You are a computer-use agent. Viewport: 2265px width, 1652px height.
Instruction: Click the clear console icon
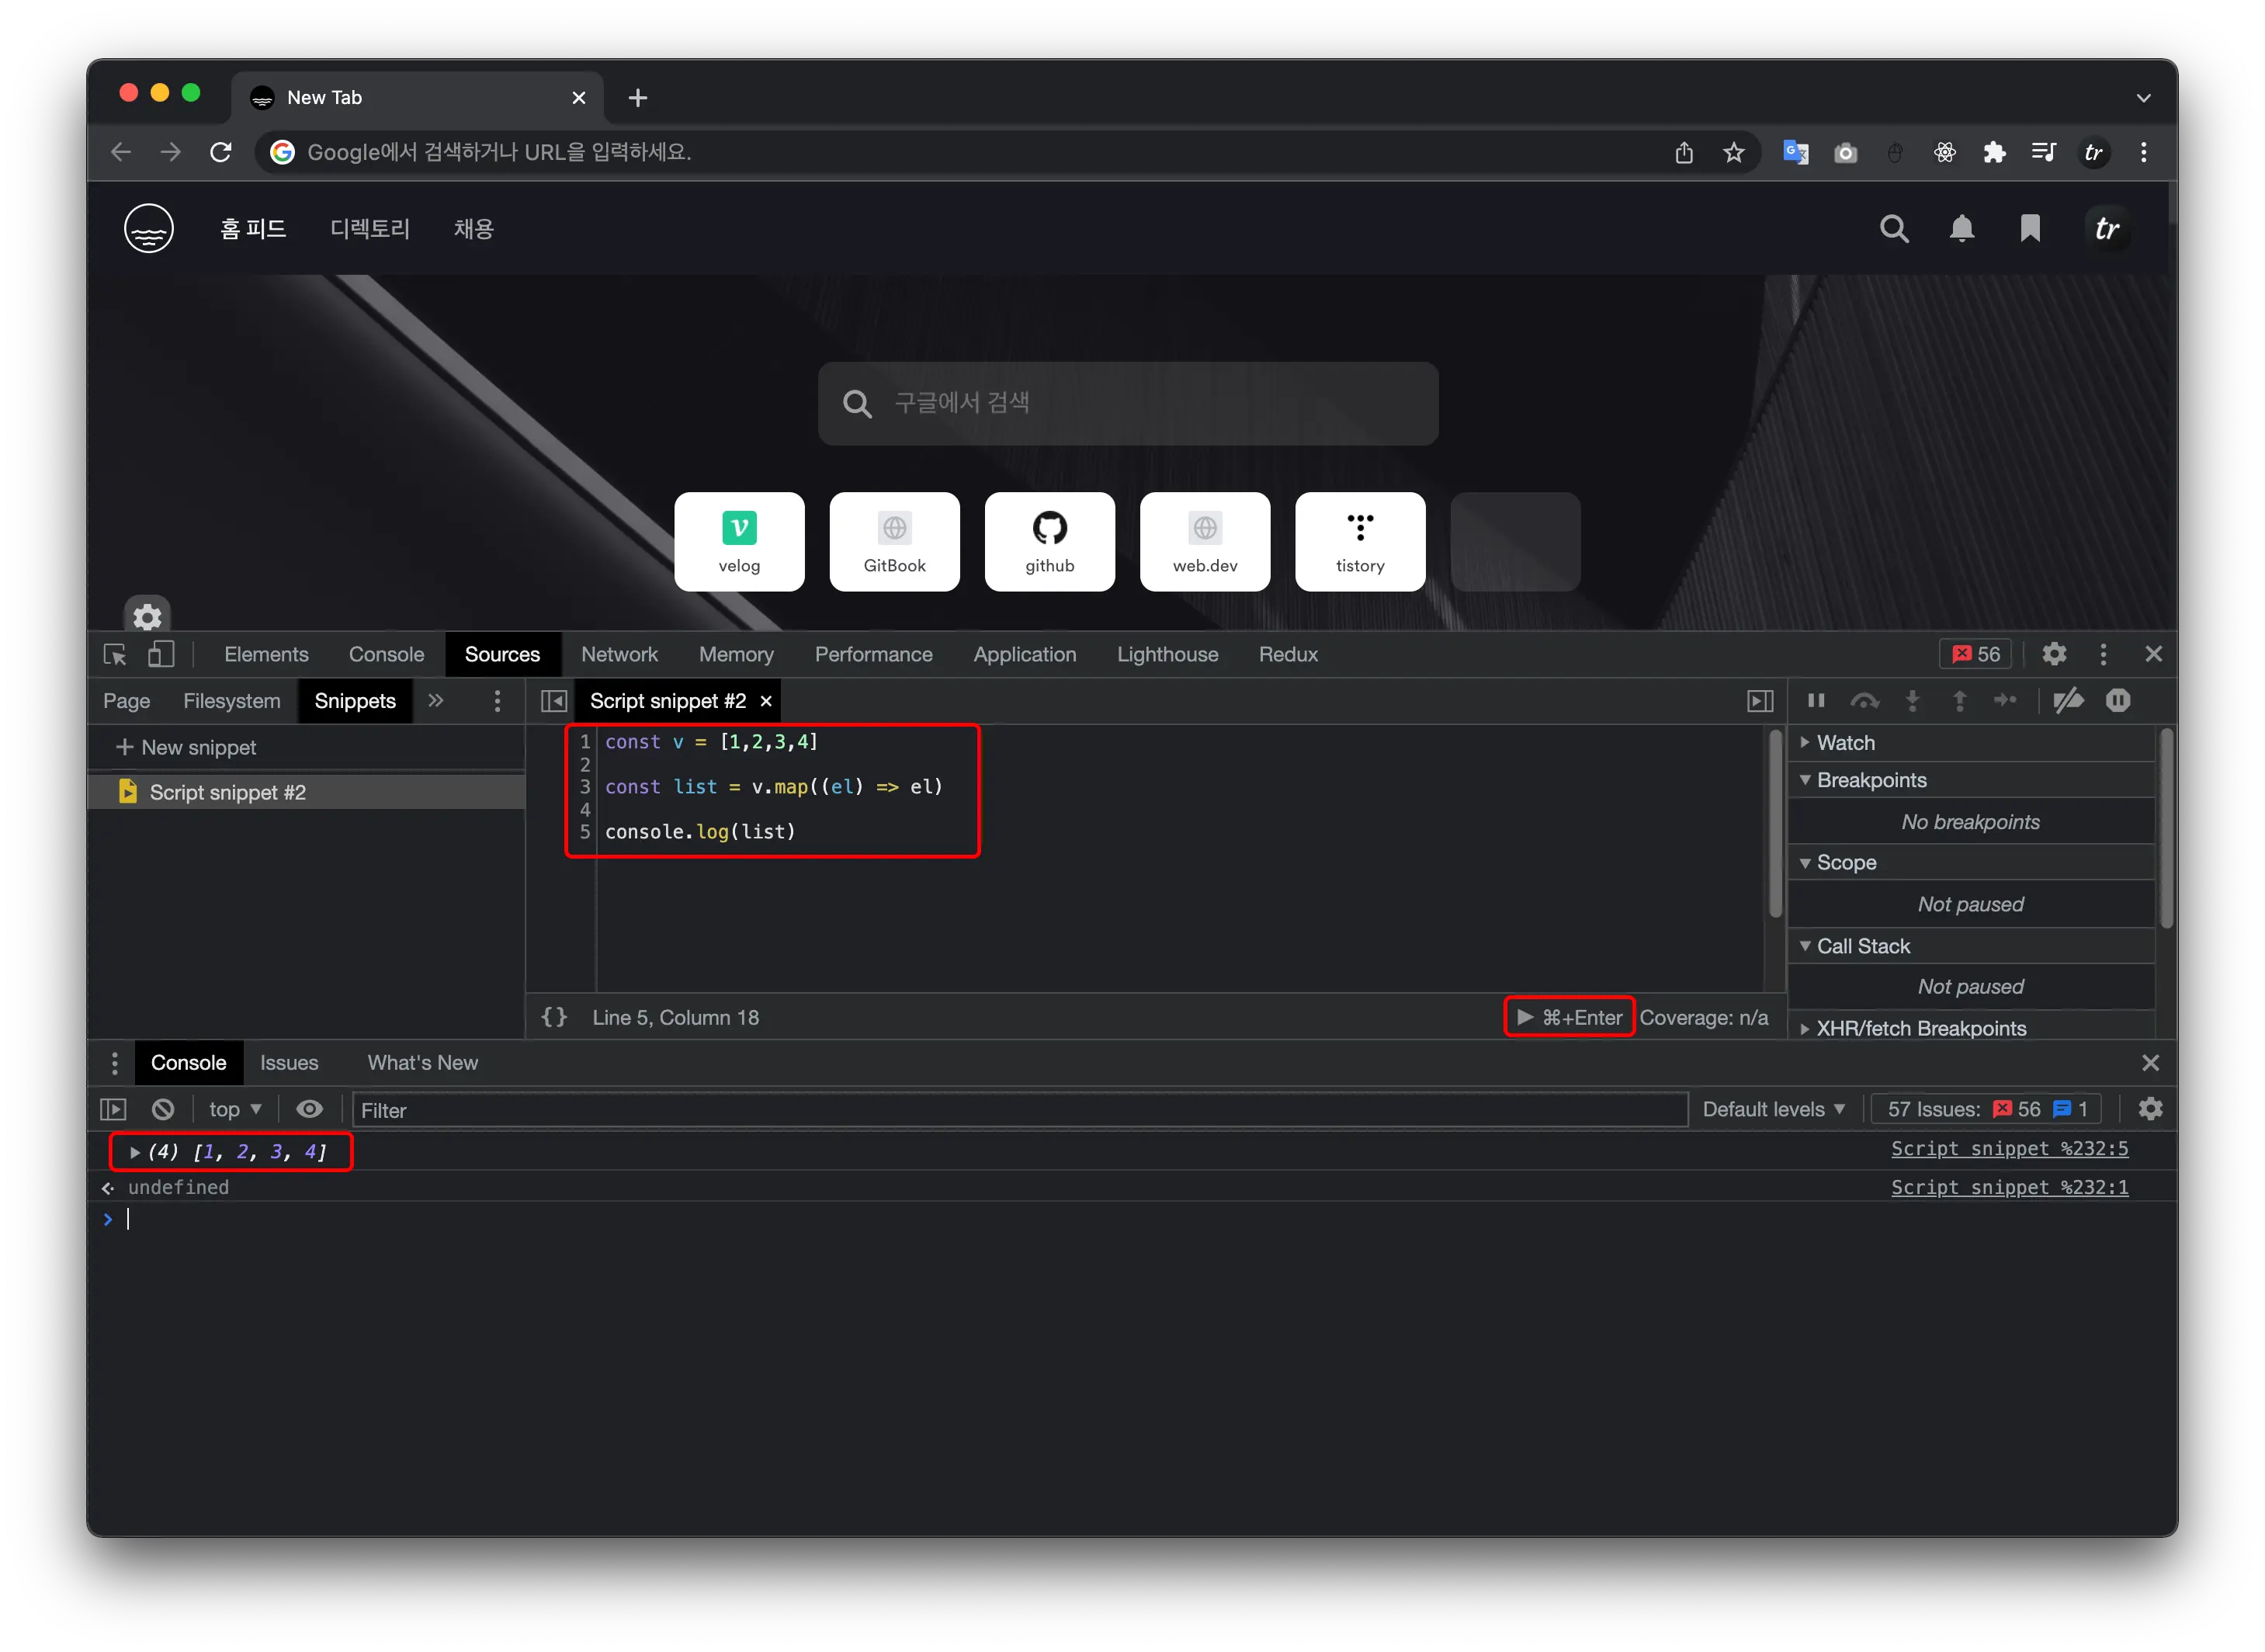163,1109
